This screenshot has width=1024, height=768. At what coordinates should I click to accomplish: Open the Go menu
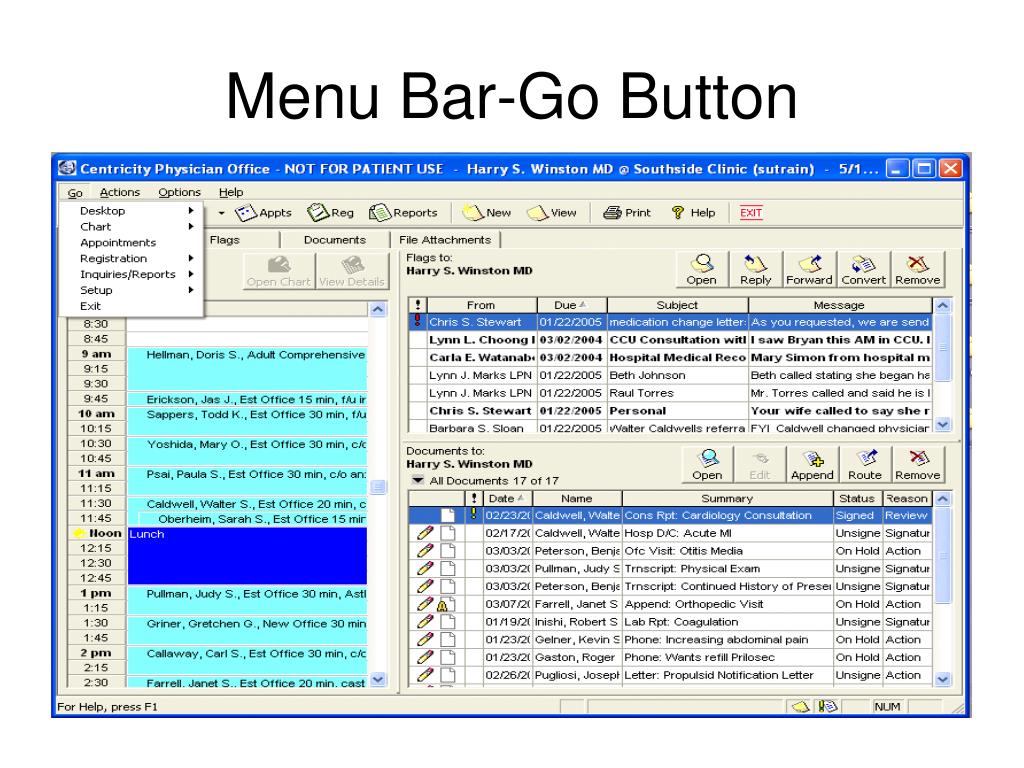coord(75,193)
